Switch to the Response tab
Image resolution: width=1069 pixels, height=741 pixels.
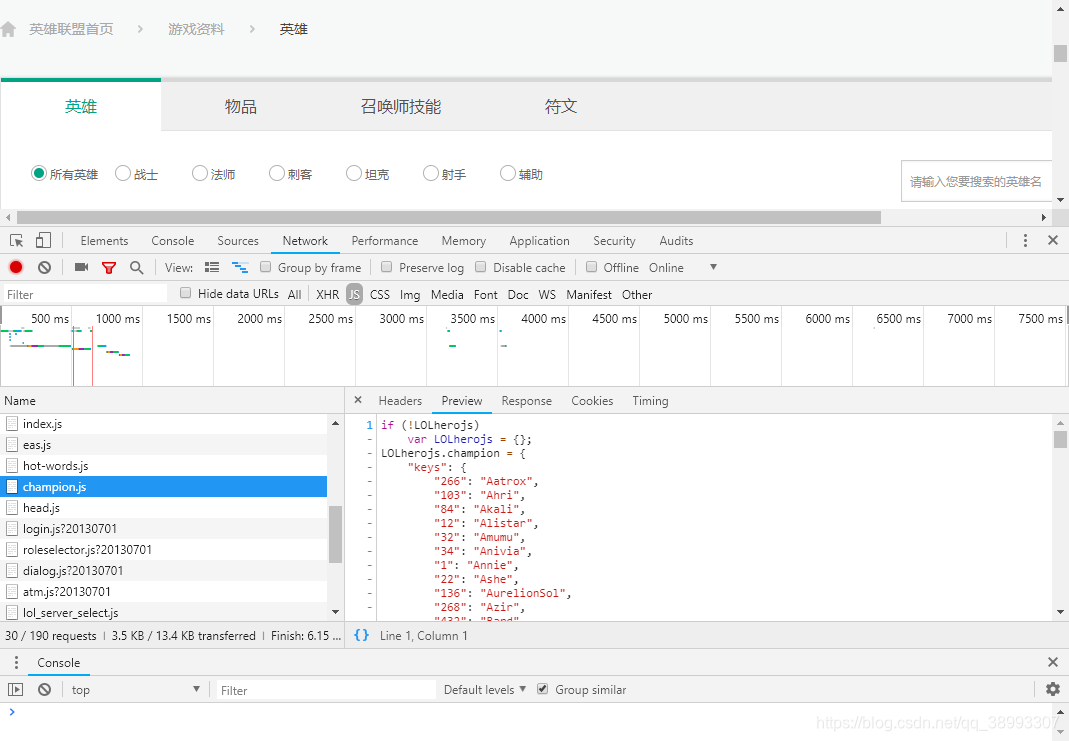click(526, 401)
